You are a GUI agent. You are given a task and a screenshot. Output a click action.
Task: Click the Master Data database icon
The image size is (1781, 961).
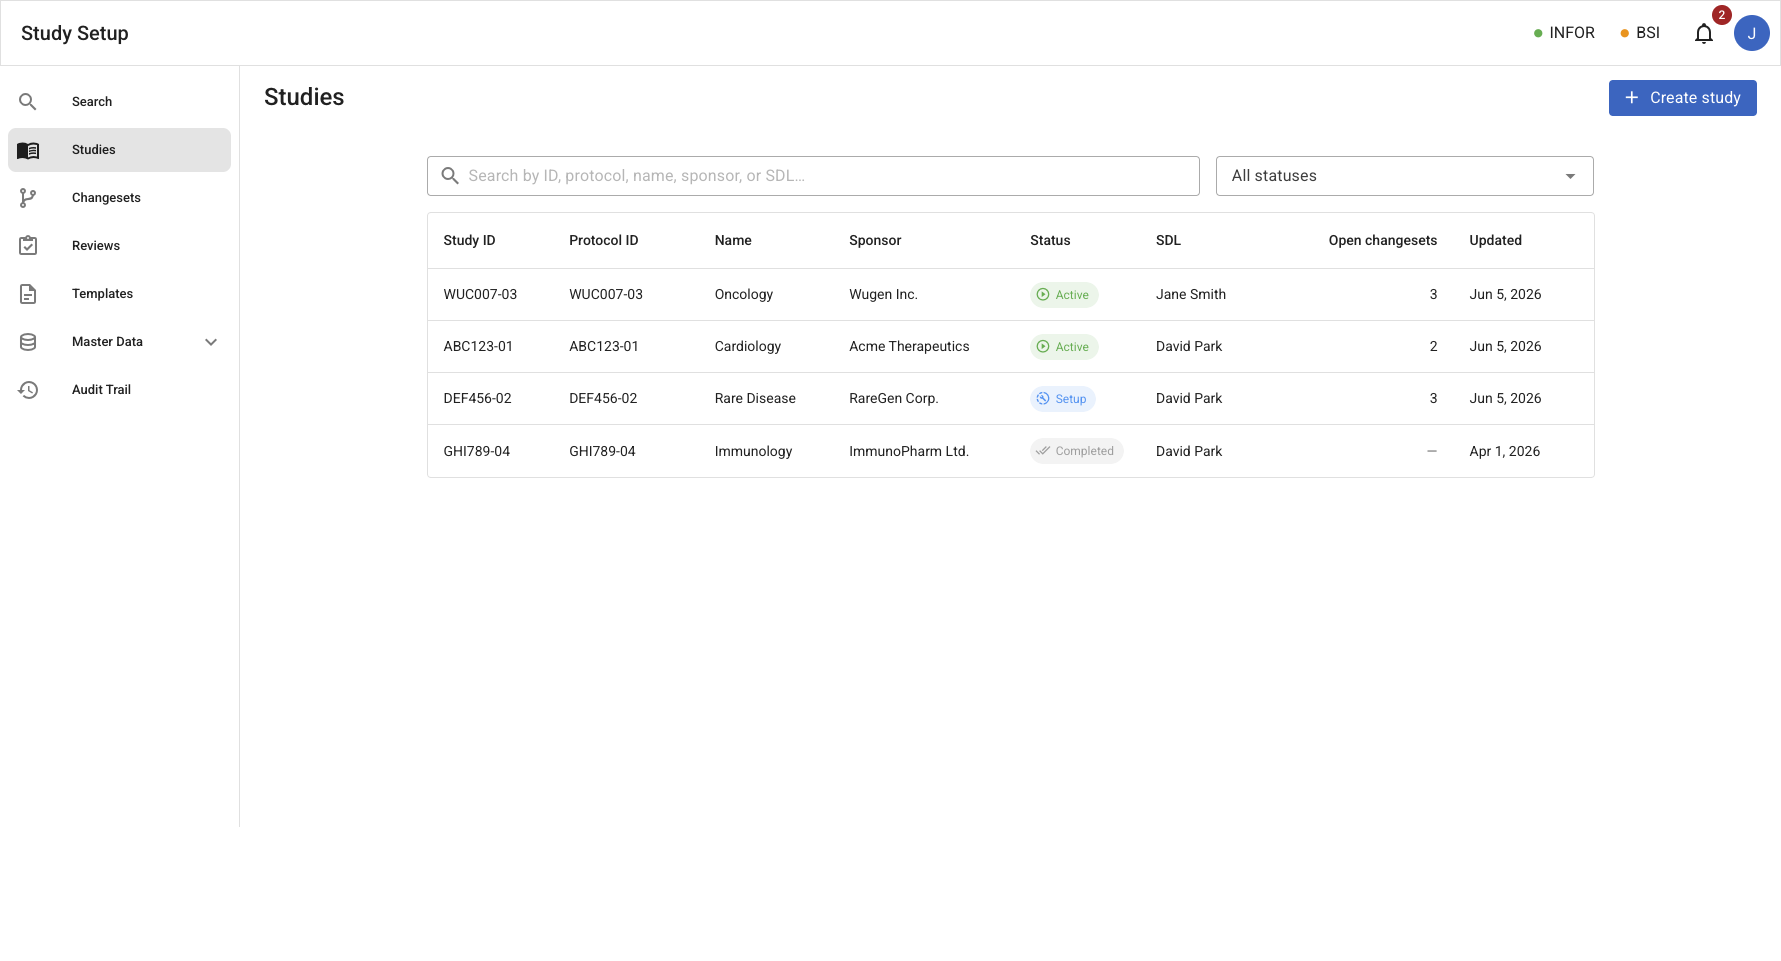pos(28,342)
